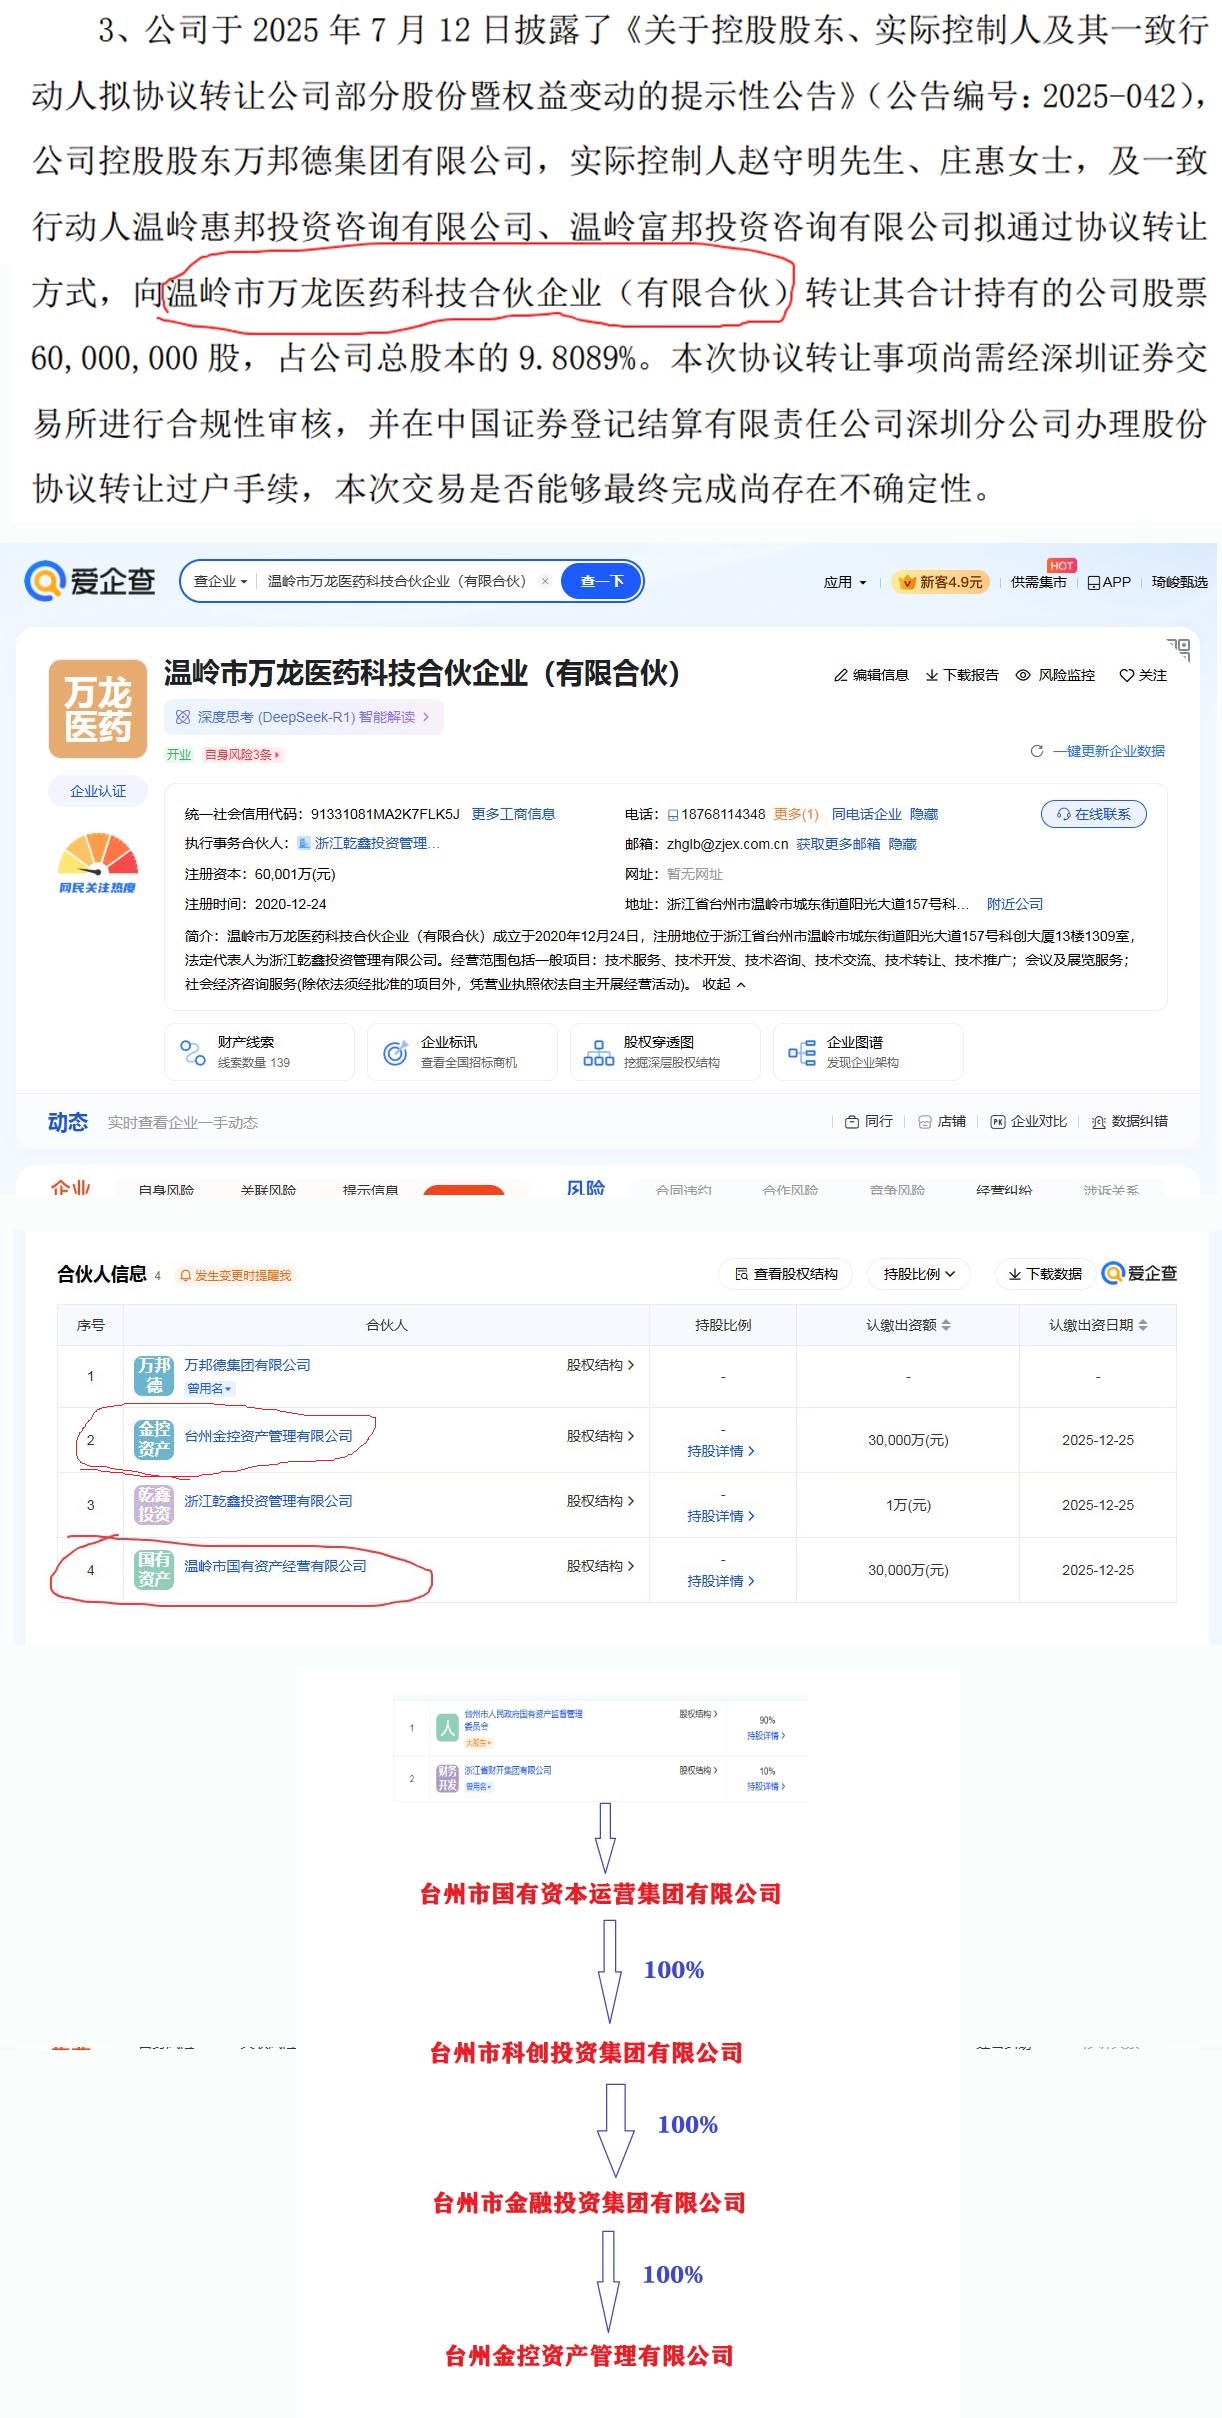Open the APP download menu item
This screenshot has height=2418, width=1222.
(x=1109, y=582)
